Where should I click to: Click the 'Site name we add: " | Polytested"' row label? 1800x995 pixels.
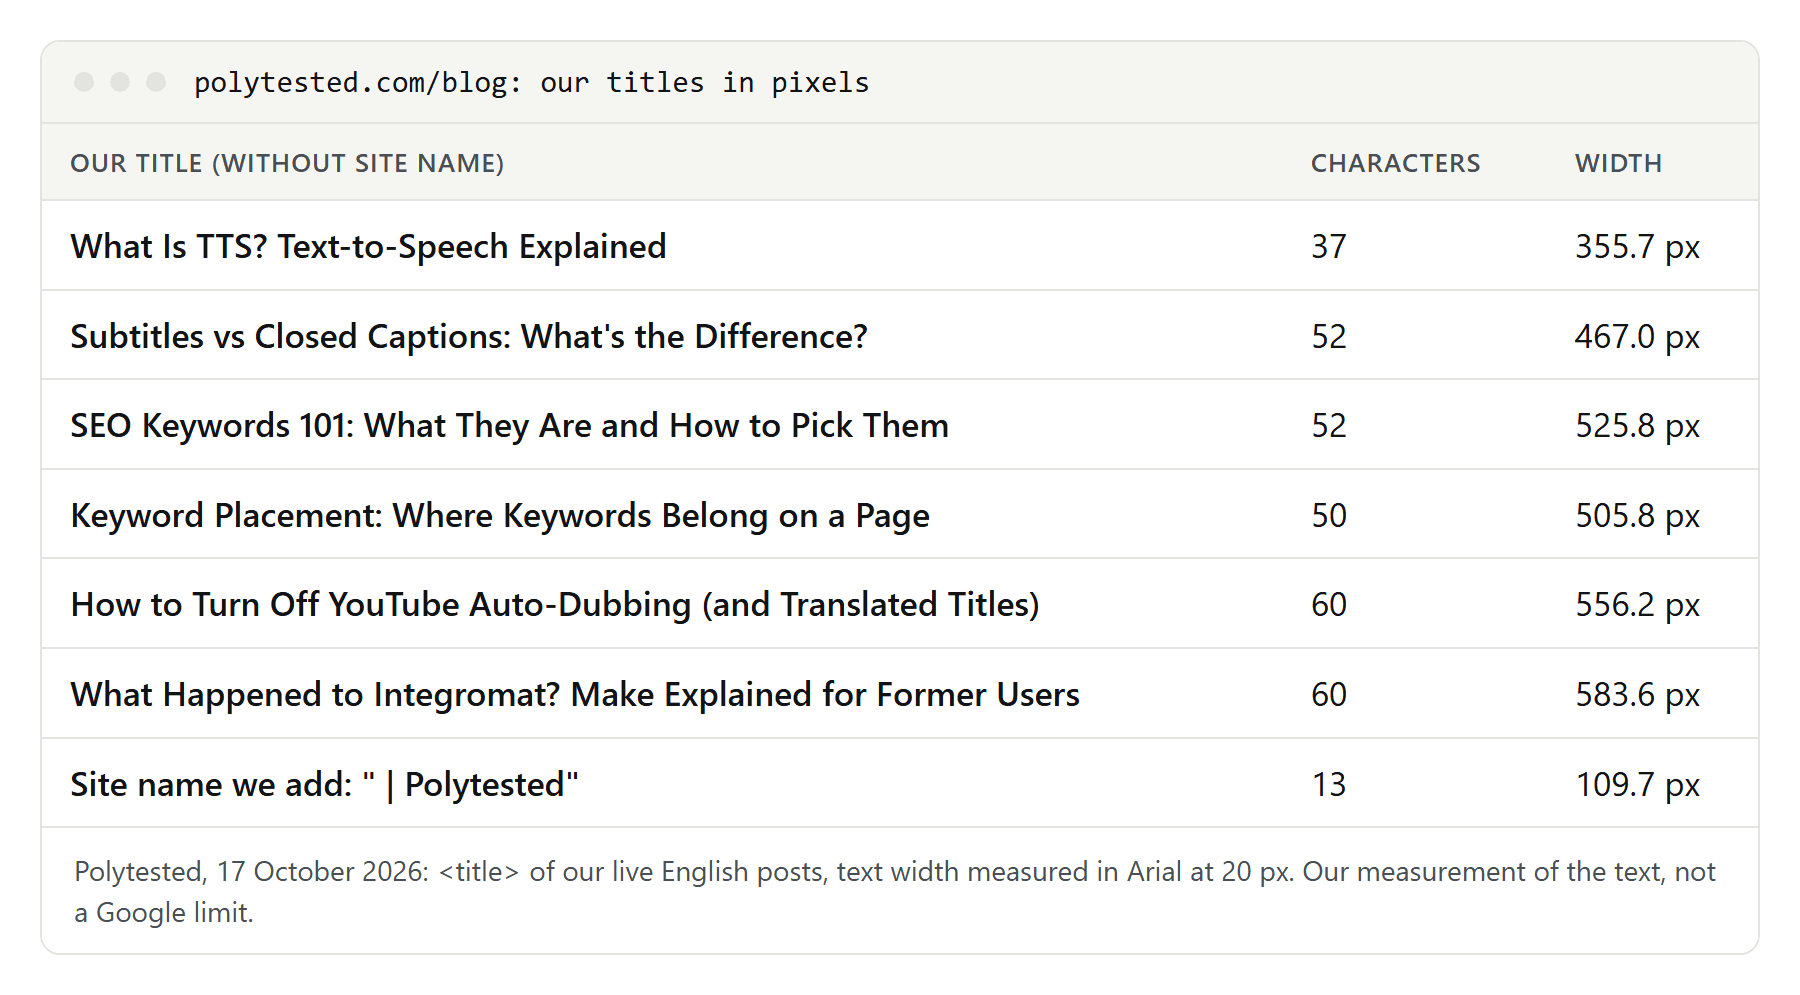click(325, 785)
